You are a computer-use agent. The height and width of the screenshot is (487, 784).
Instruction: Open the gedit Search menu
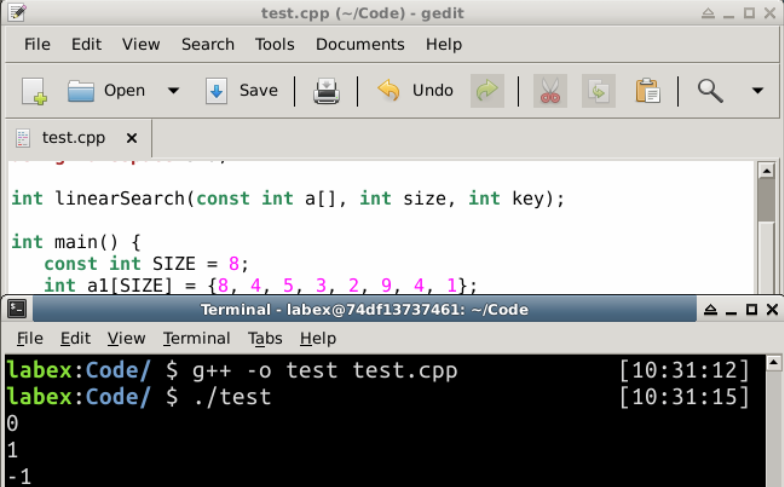pyautogui.click(x=207, y=44)
